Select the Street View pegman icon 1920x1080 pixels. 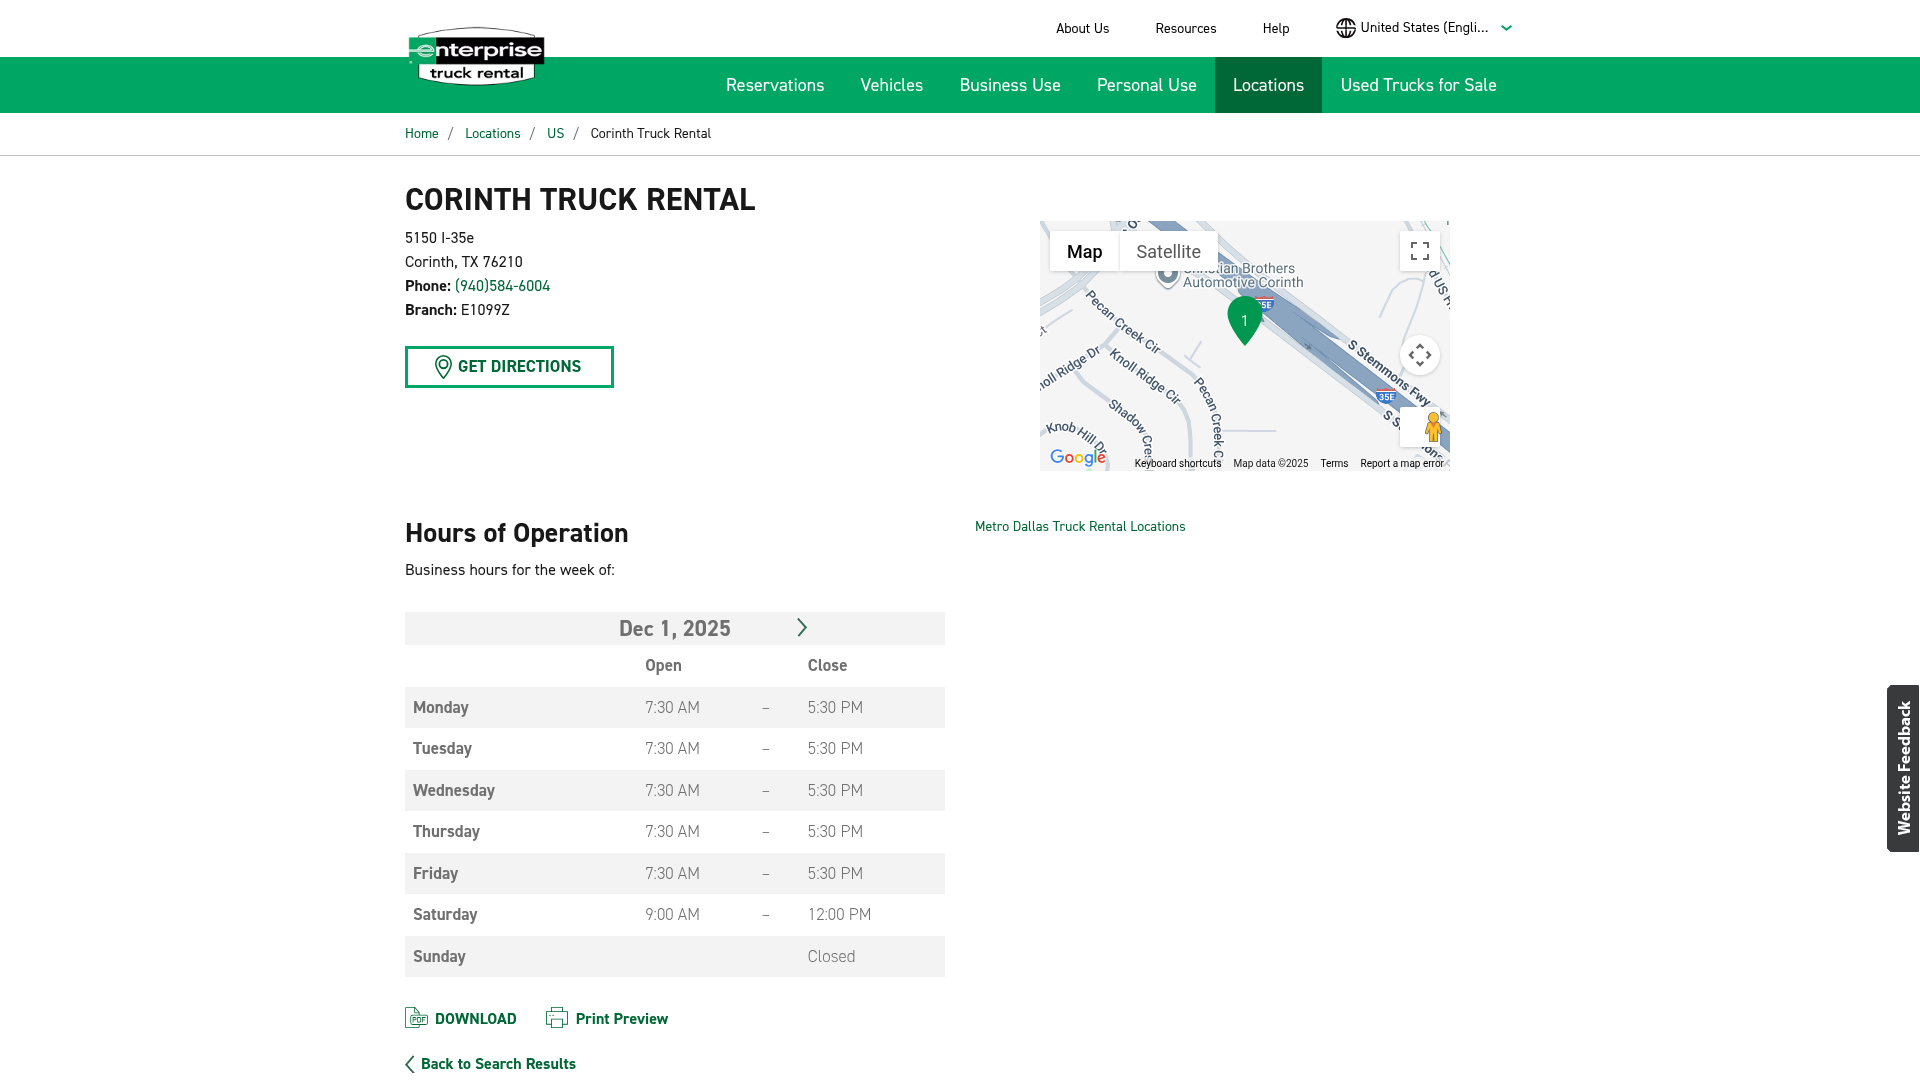1432,426
